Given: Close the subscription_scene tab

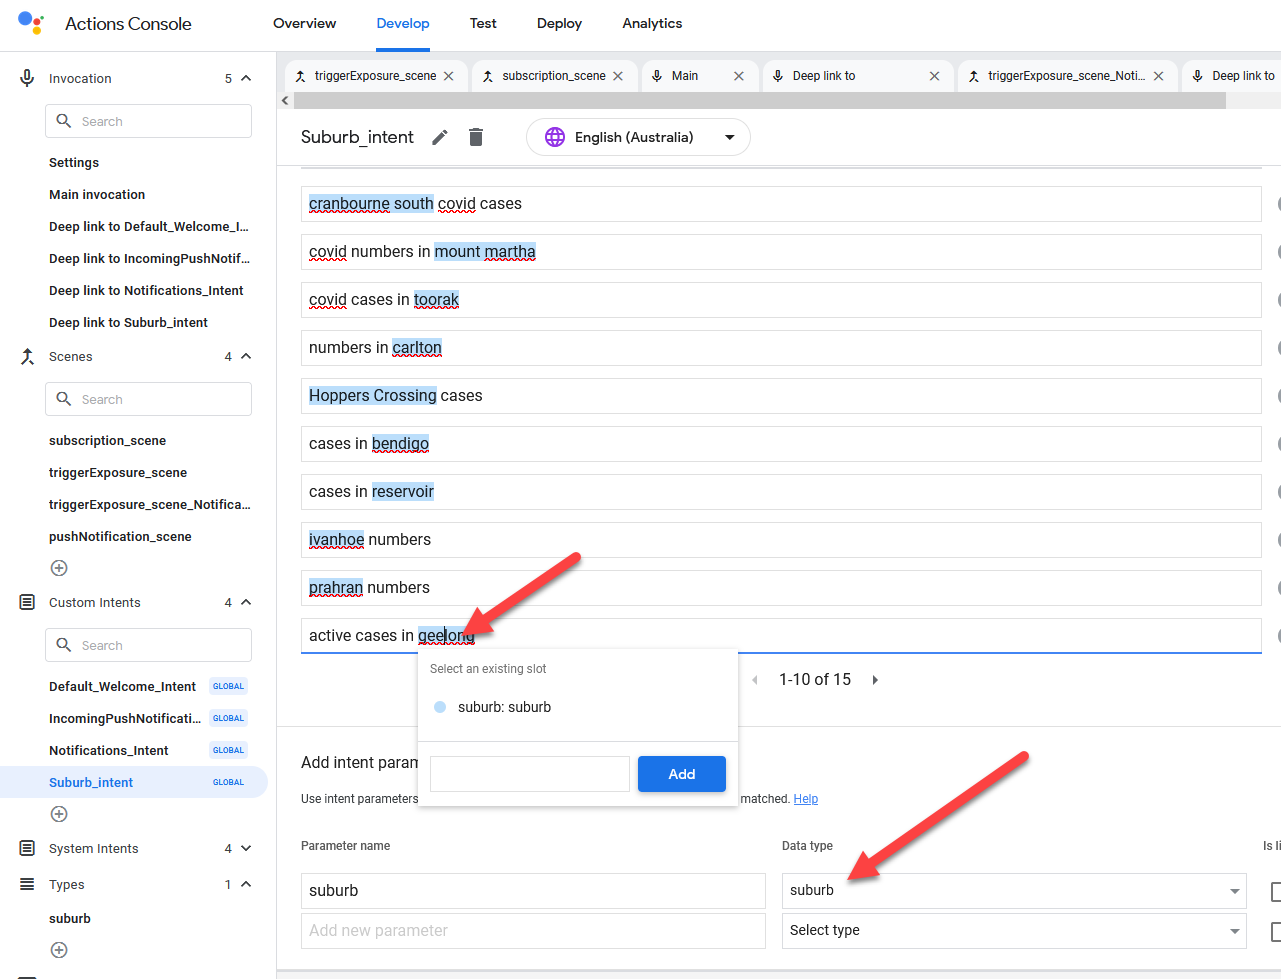Looking at the screenshot, I should pos(618,76).
